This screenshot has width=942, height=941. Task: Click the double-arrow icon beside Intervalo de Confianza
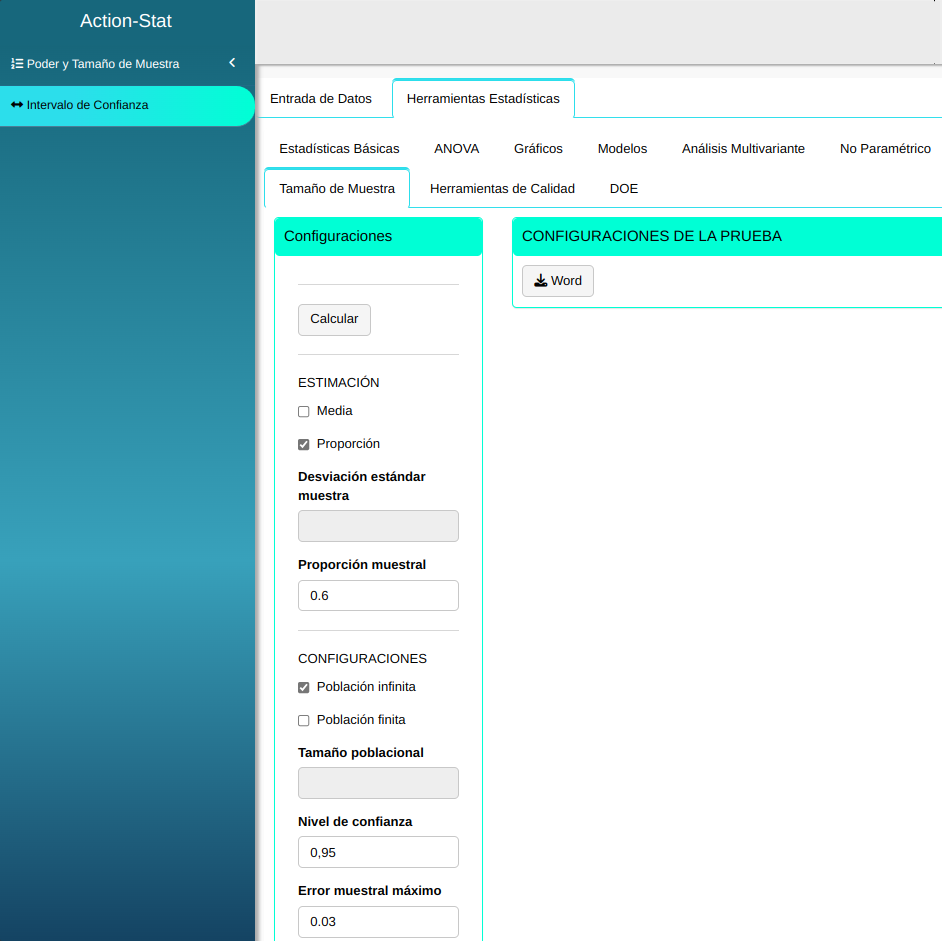pos(17,105)
